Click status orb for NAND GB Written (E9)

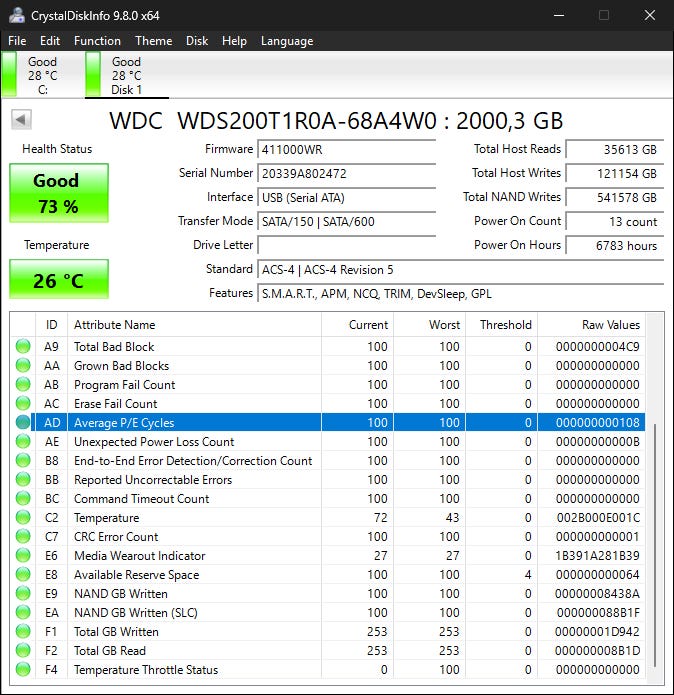tap(23, 593)
